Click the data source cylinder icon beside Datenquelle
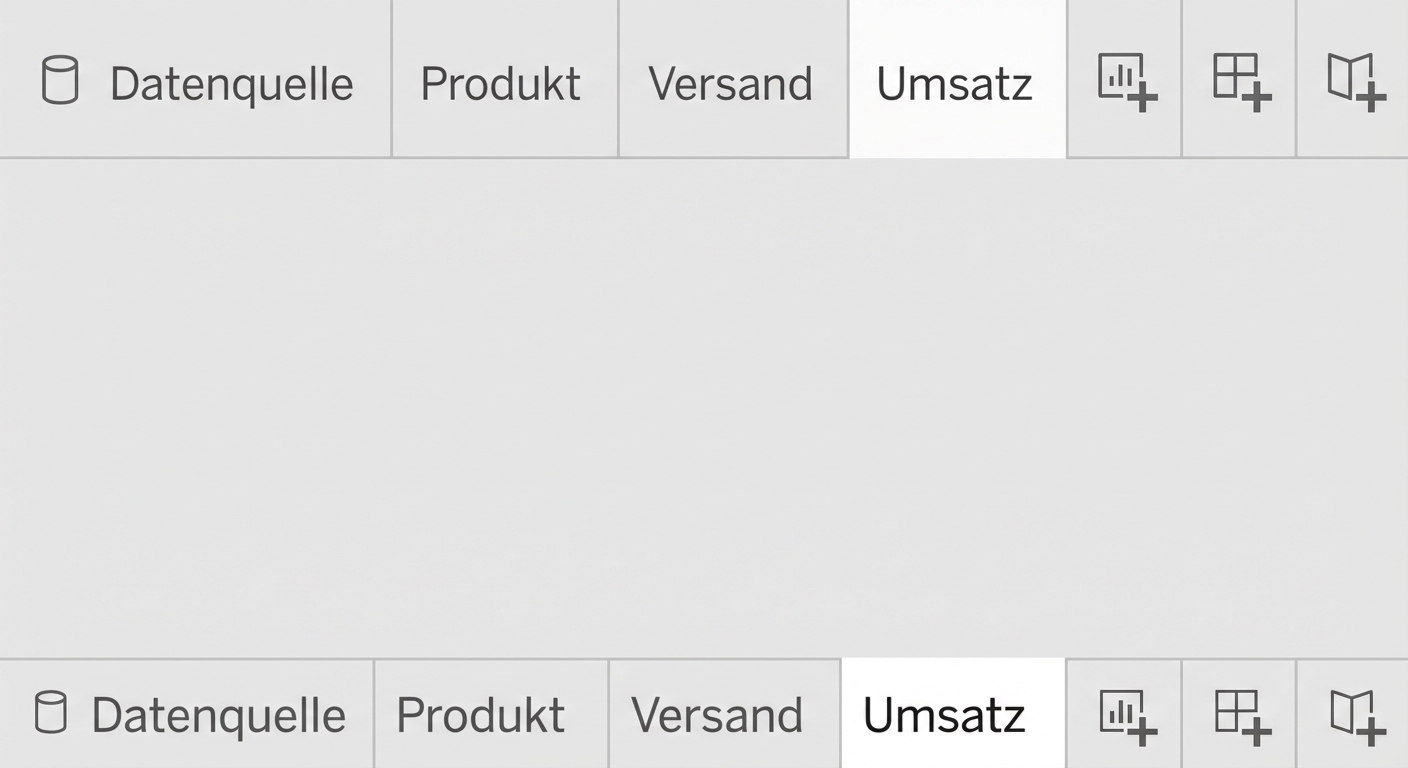Viewport: 1408px width, 768px height. tap(60, 83)
